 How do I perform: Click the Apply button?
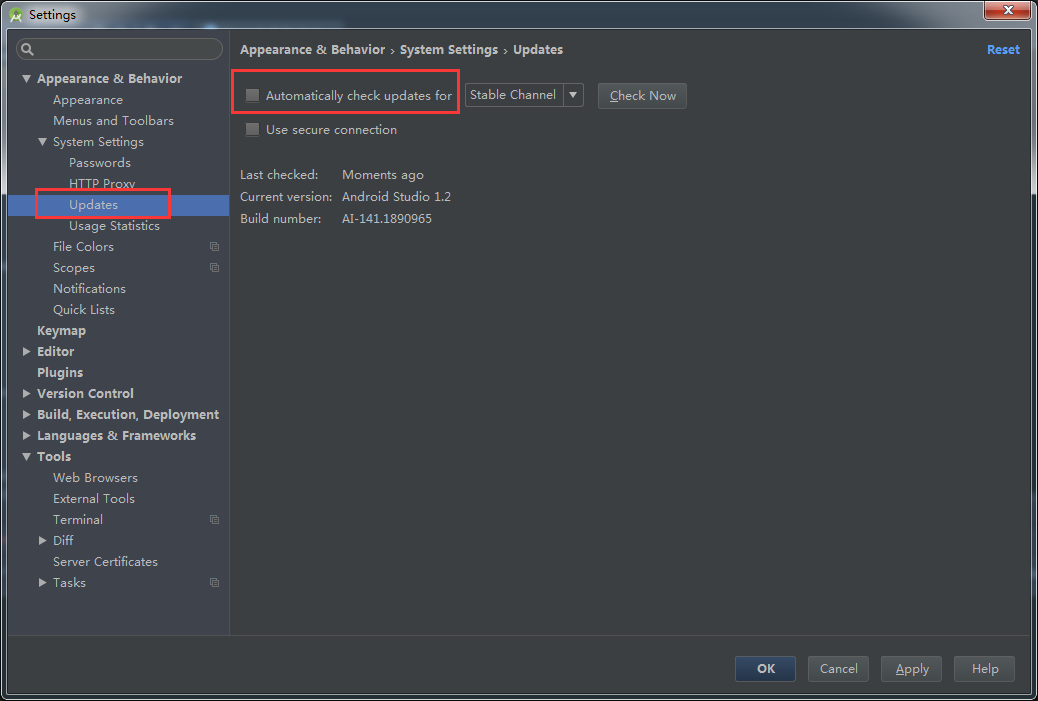(912, 669)
